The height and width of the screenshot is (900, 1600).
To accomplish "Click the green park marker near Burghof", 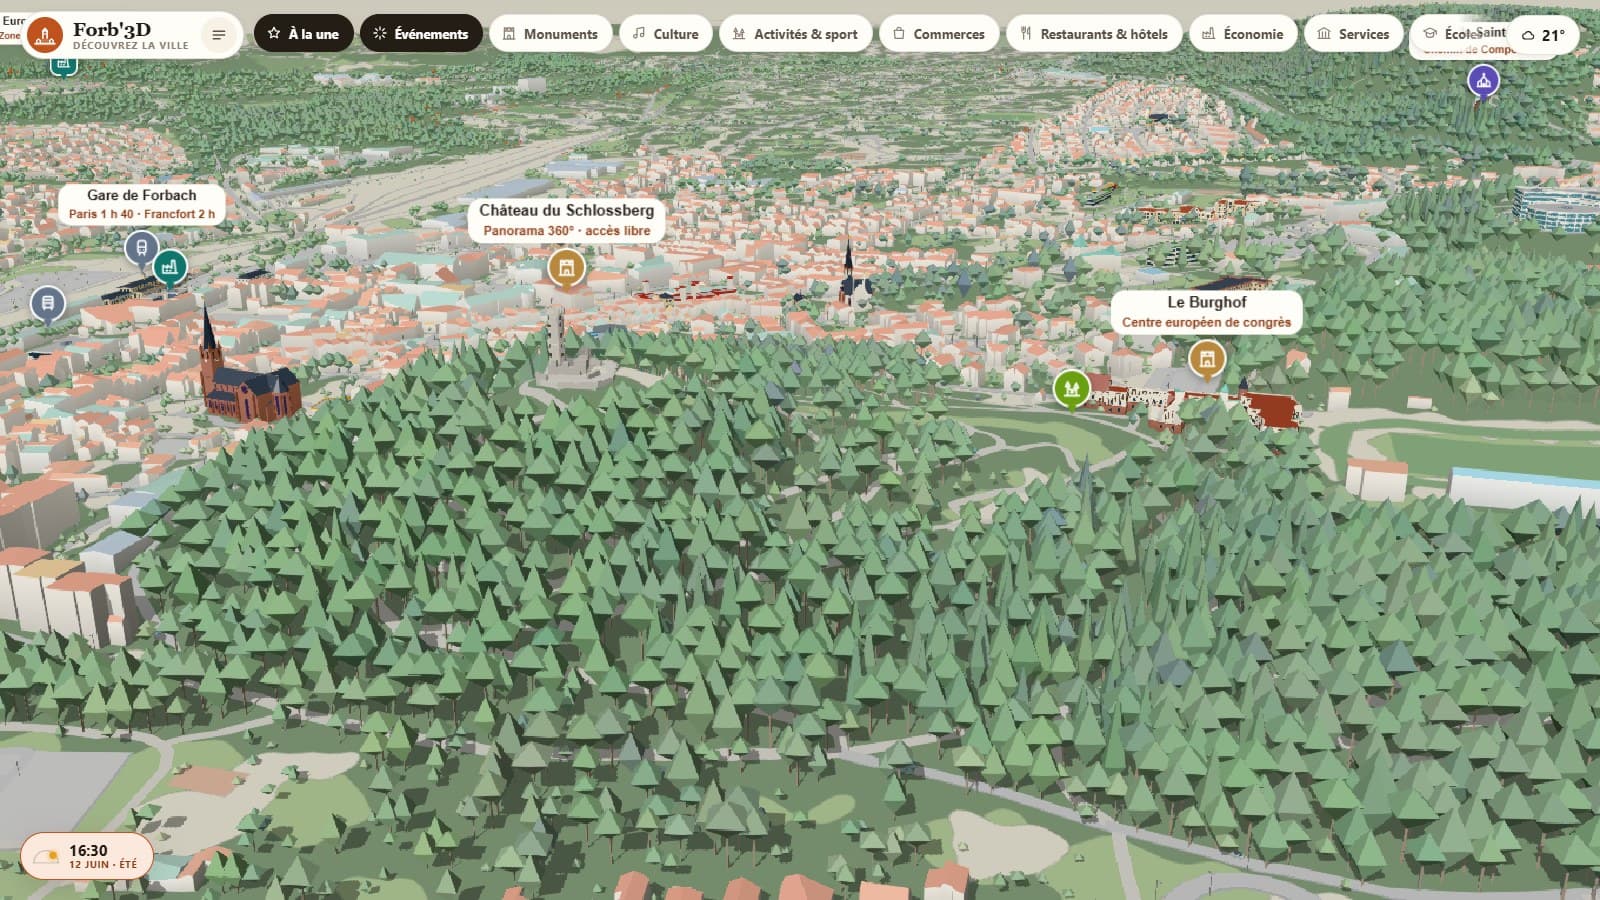I will click(x=1071, y=388).
